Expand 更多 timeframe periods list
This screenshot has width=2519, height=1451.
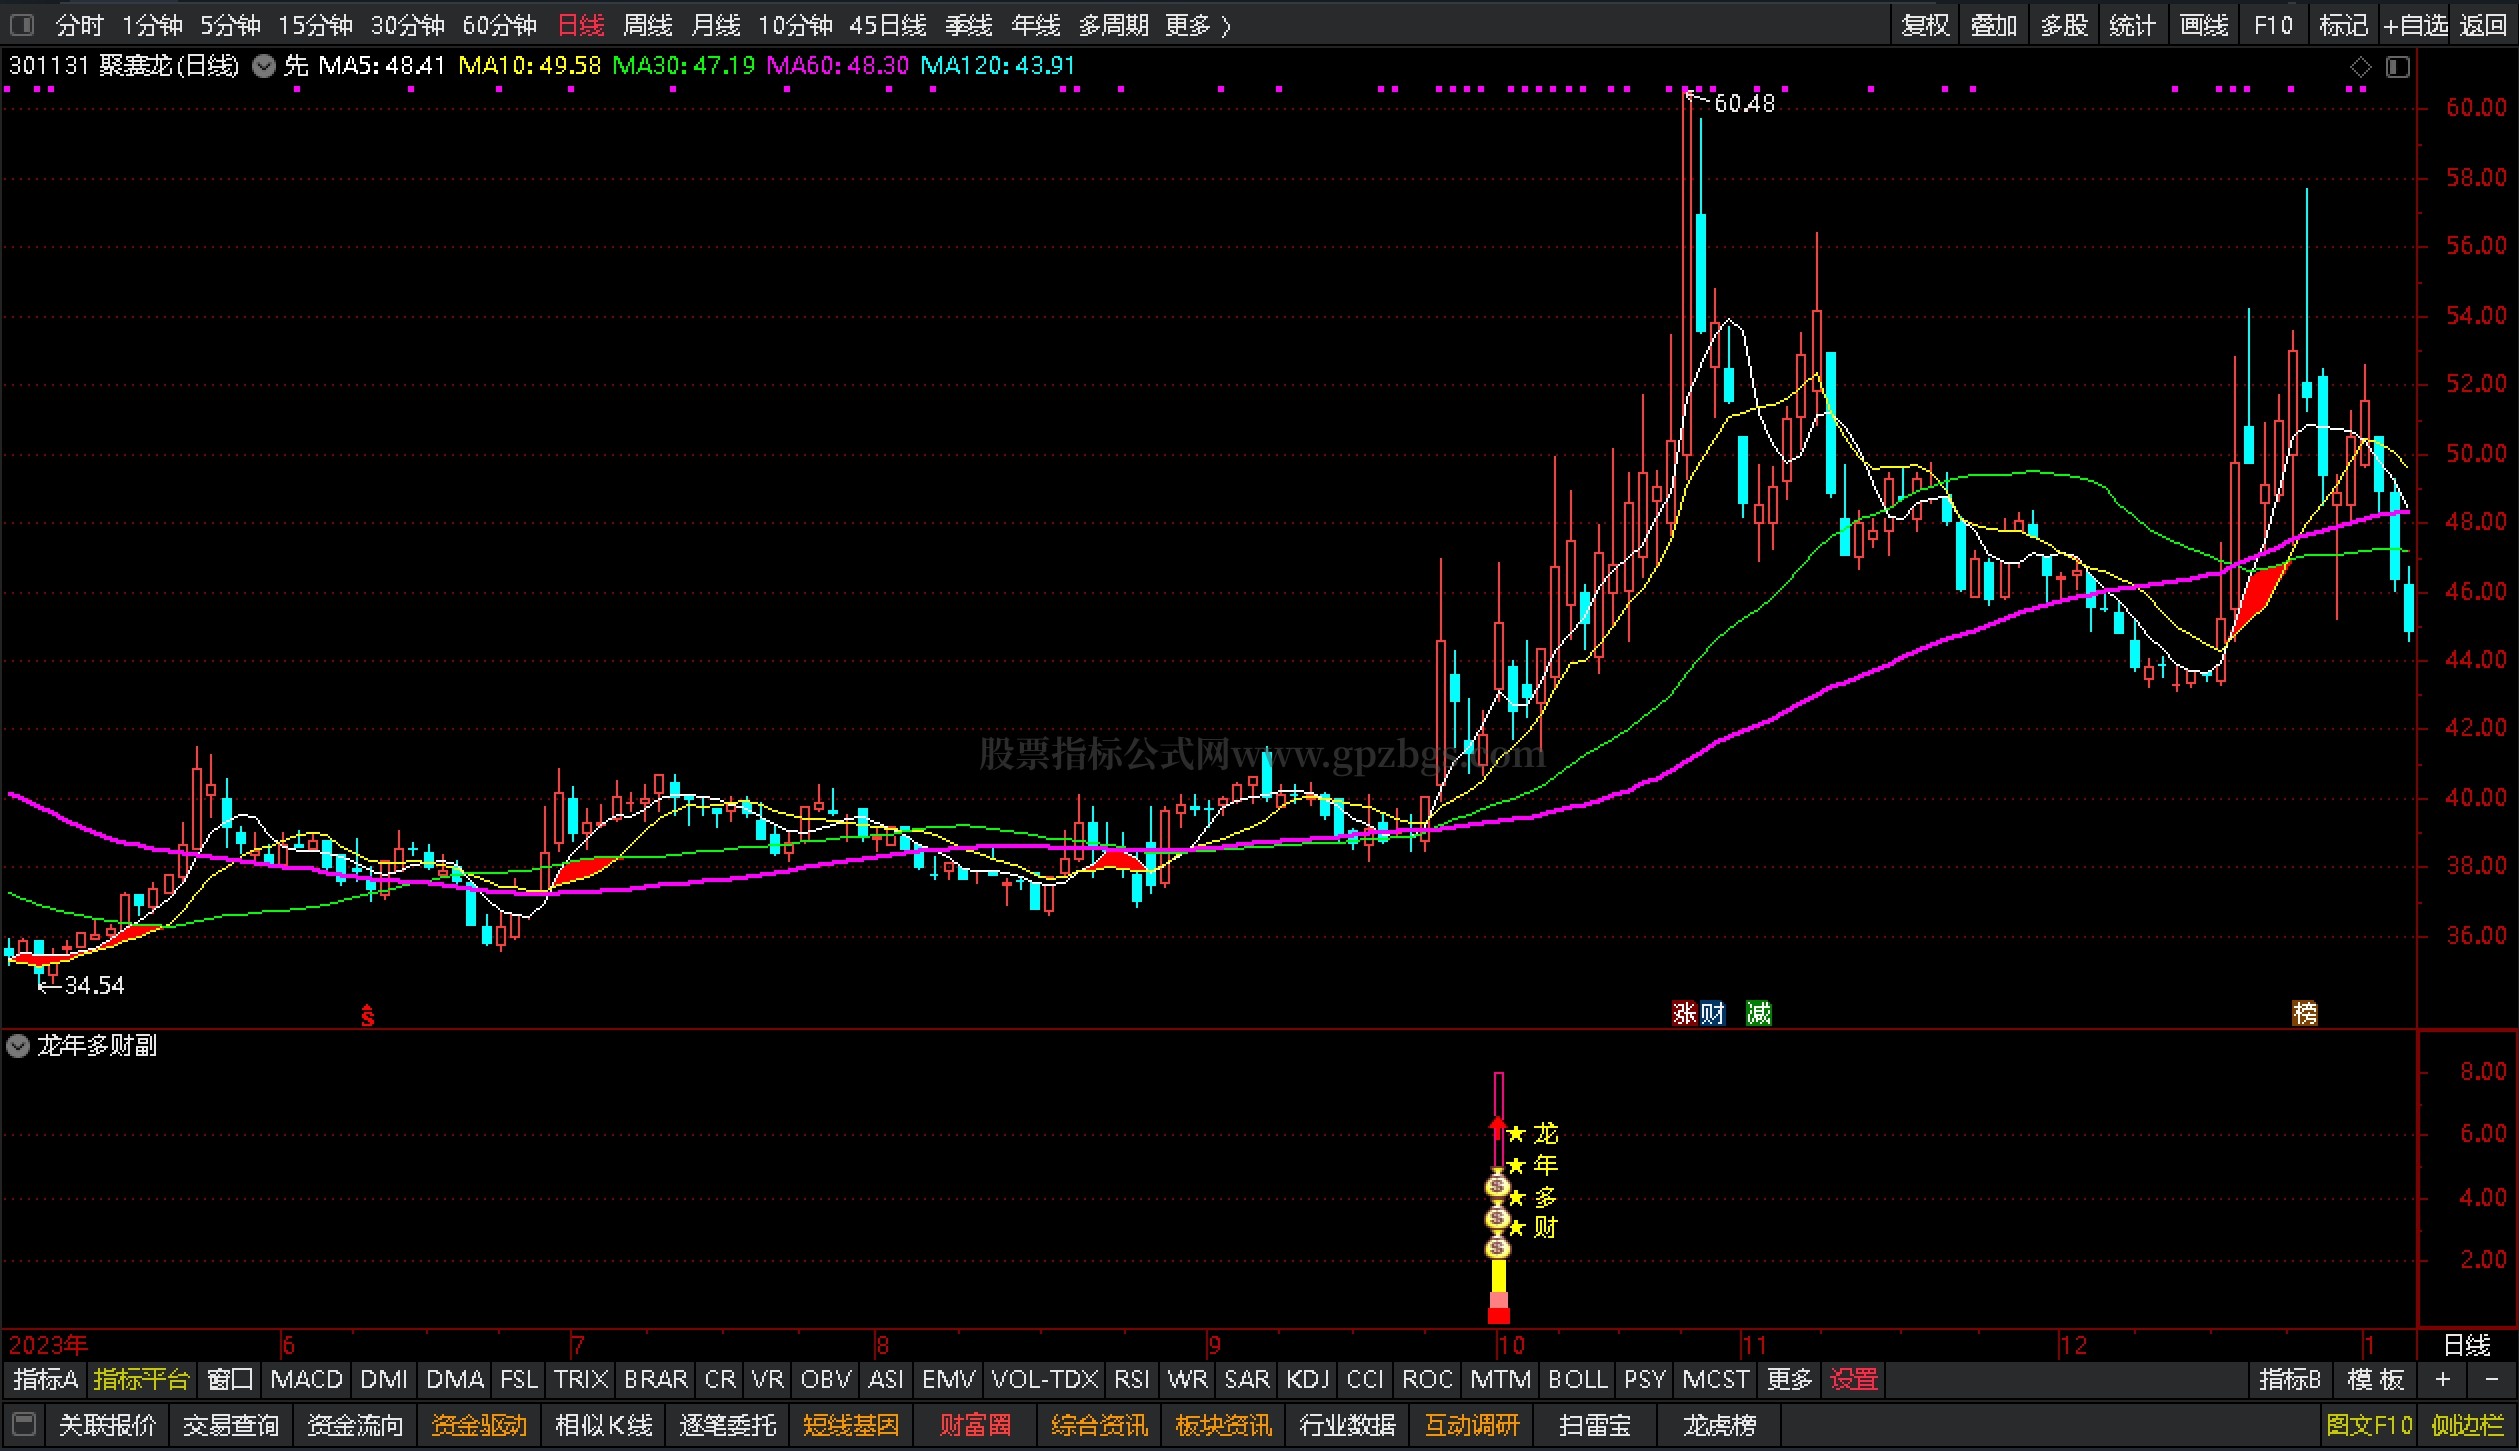pyautogui.click(x=1198, y=25)
